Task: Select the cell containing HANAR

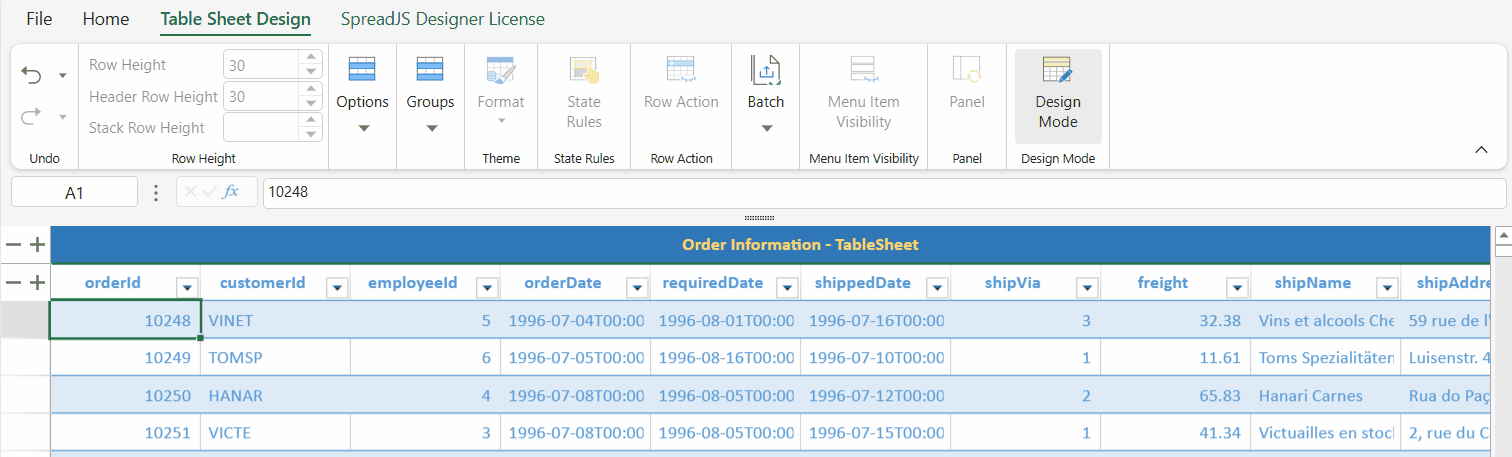Action: (x=276, y=396)
